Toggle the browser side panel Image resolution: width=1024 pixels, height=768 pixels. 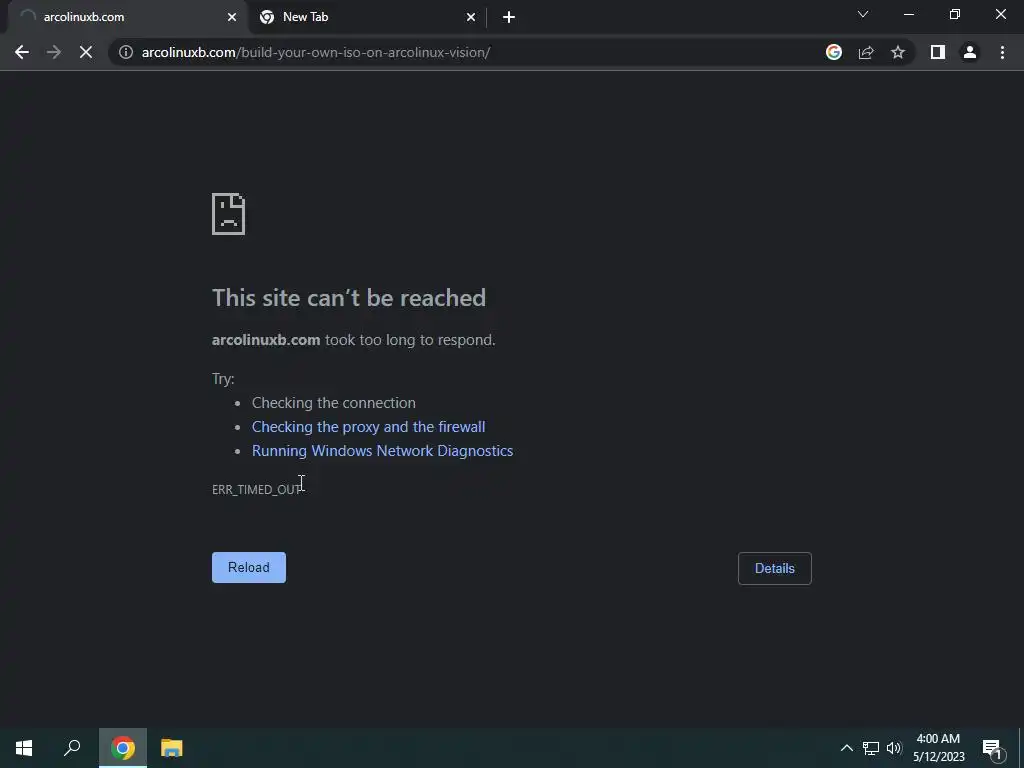coord(938,52)
